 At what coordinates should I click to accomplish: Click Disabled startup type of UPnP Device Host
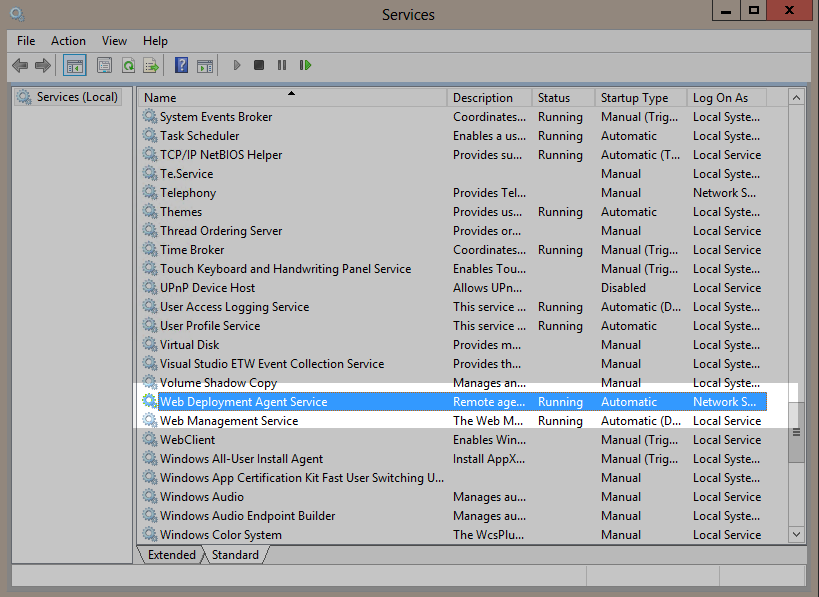[x=623, y=287]
